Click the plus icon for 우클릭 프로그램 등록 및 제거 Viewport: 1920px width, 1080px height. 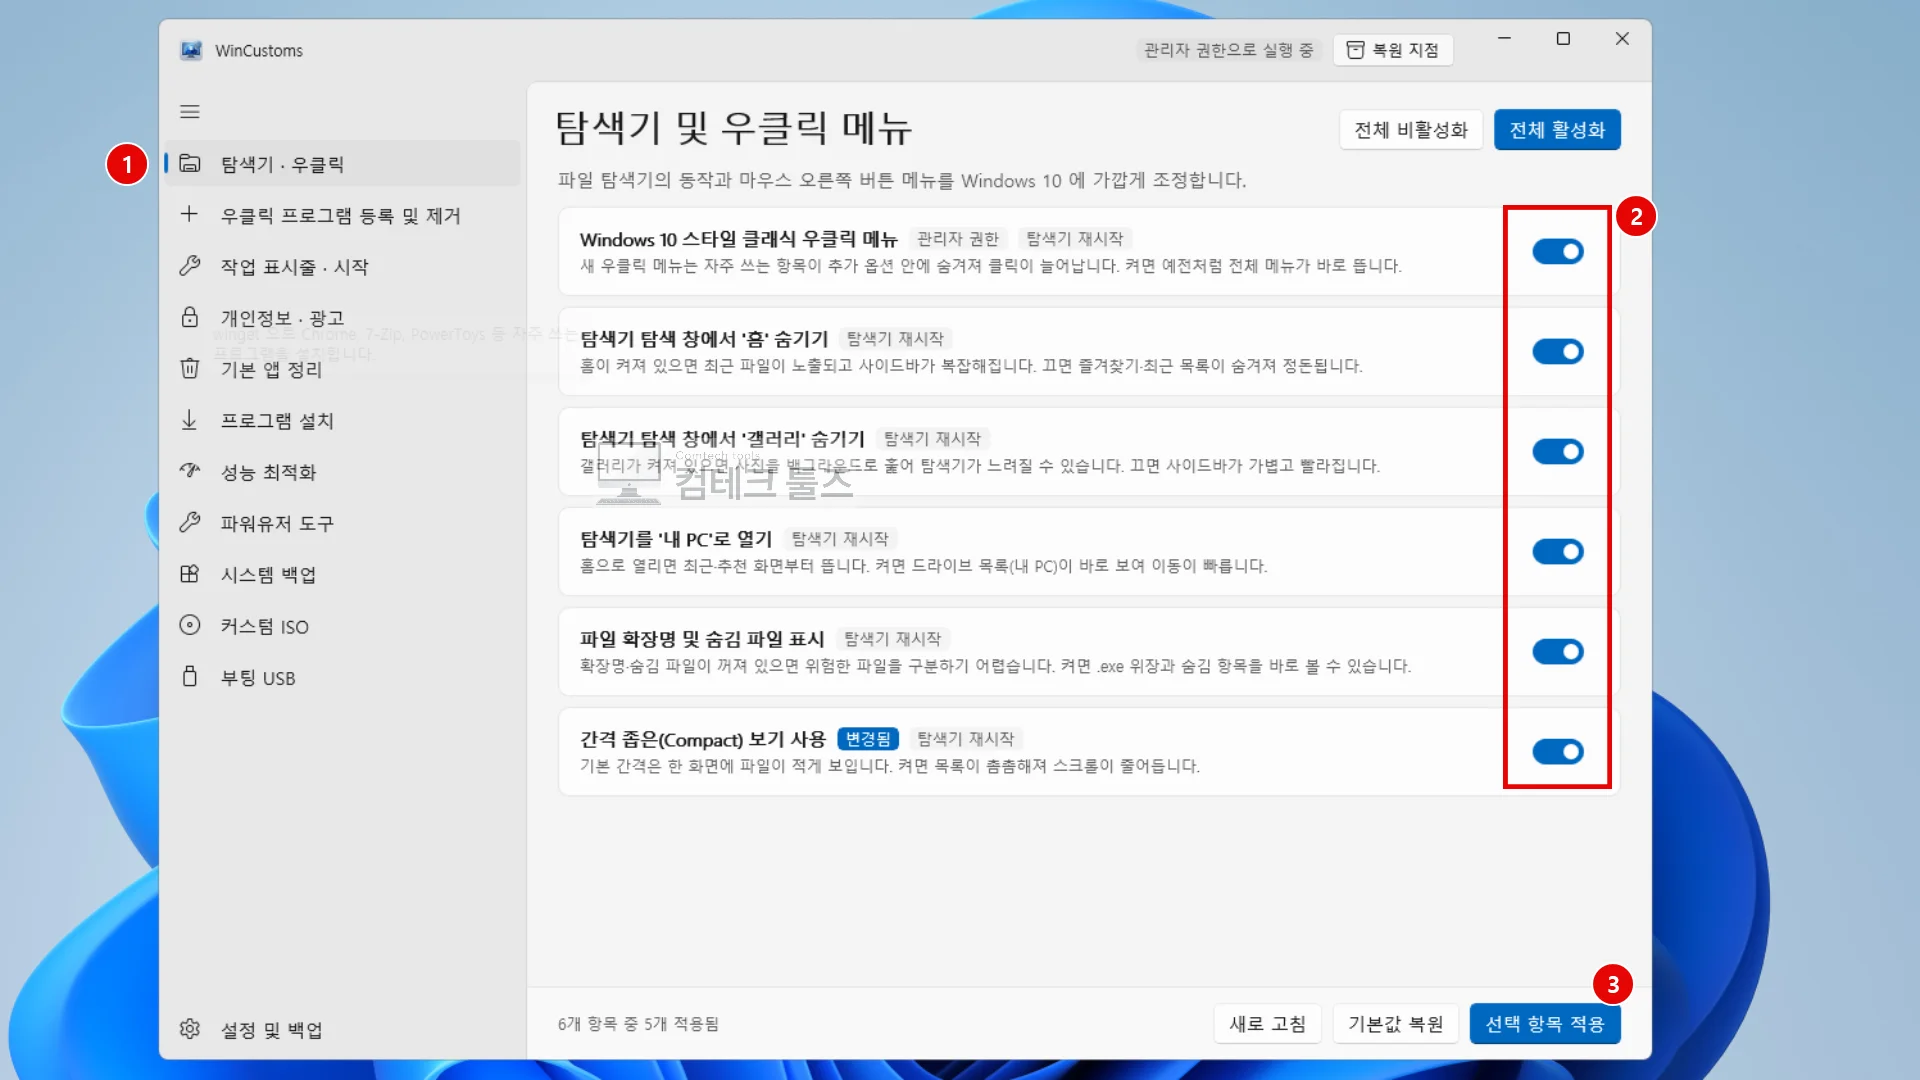click(x=189, y=214)
